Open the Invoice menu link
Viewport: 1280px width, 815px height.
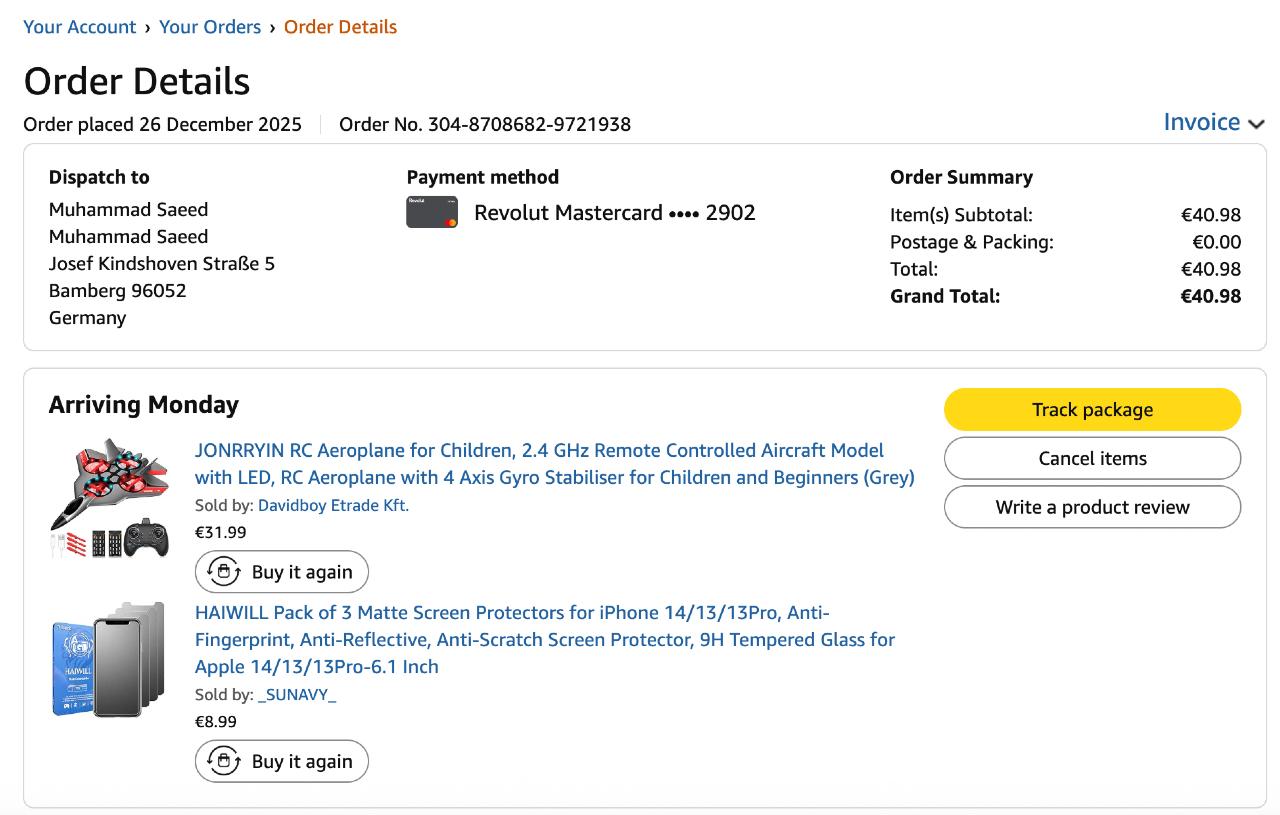(x=1201, y=122)
